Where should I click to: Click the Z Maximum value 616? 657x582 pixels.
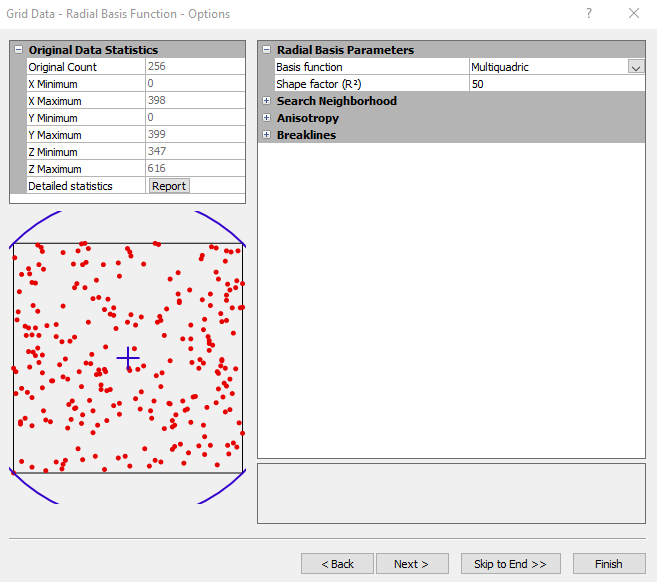pos(157,168)
